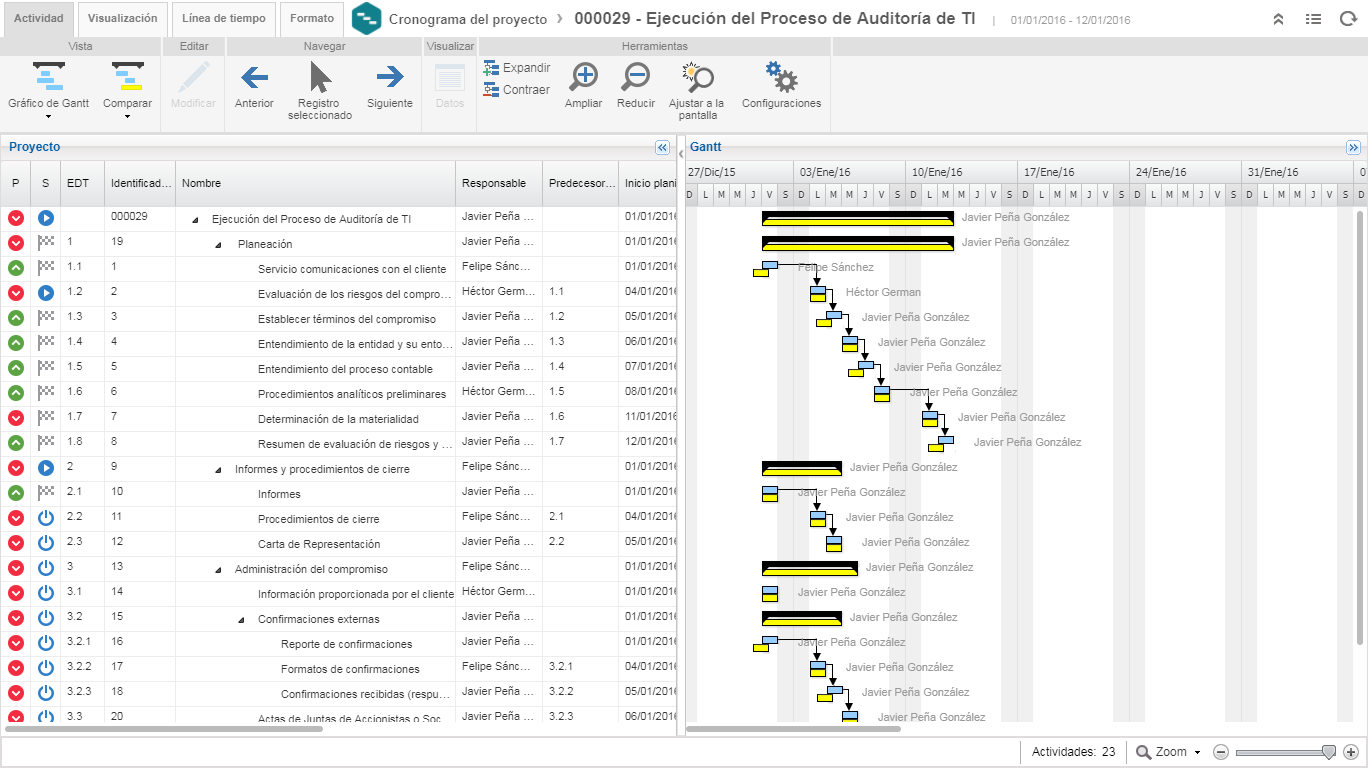Click the refresh icon at top right
Screen dimensions: 1368x768
click(x=1348, y=19)
